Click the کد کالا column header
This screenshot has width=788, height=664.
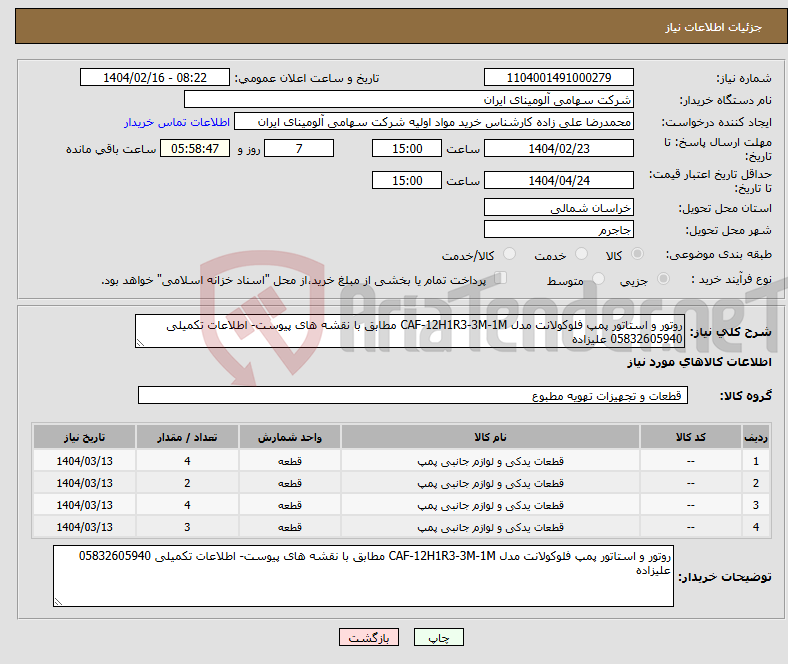pos(691,437)
